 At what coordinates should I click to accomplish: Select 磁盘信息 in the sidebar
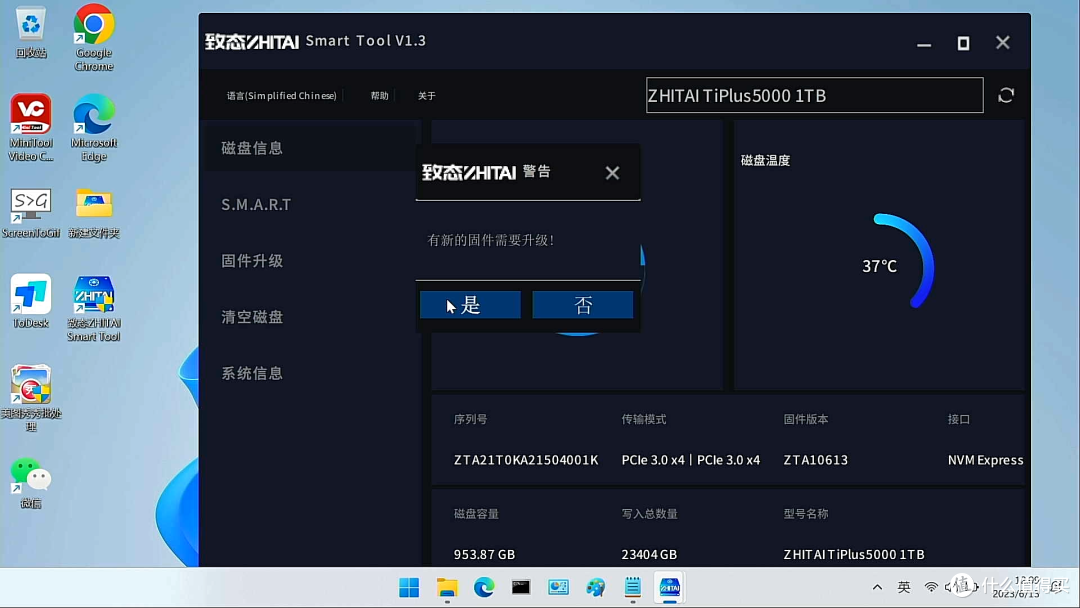pos(310,148)
